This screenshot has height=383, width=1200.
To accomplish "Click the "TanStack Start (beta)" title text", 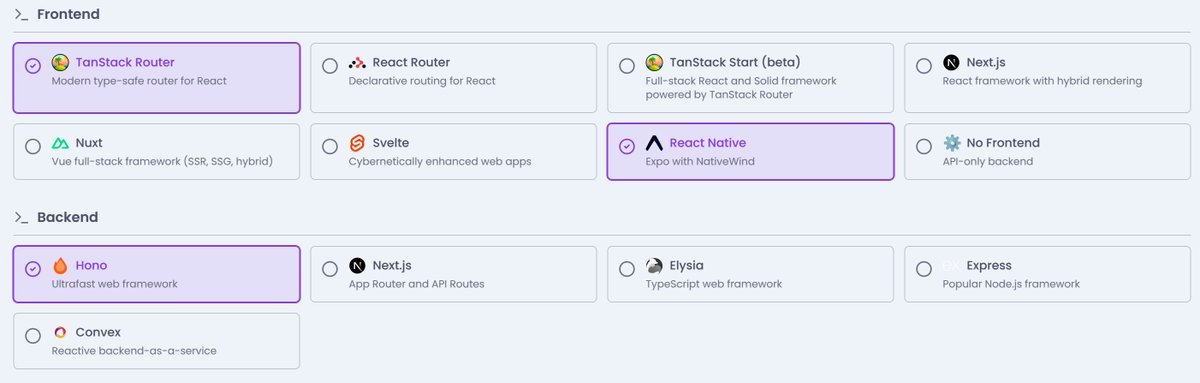I will tap(735, 62).
